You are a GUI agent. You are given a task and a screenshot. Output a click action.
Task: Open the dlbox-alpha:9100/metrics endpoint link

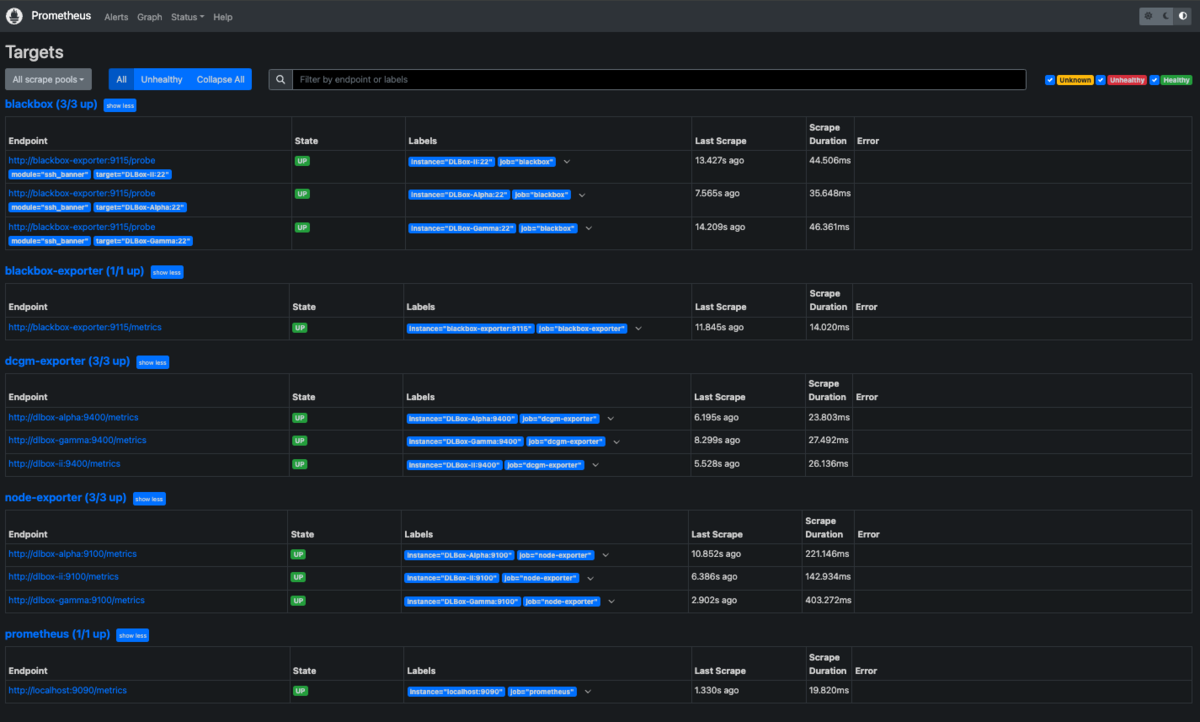73,554
